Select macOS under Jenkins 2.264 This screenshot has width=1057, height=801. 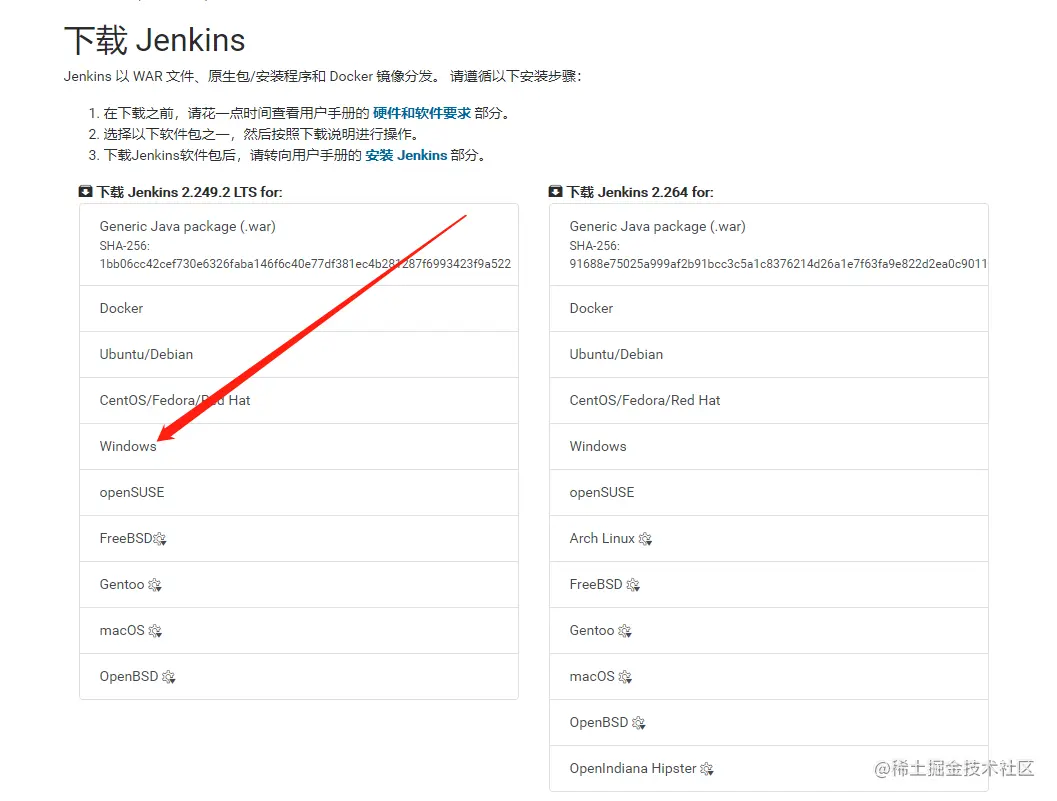click(768, 676)
